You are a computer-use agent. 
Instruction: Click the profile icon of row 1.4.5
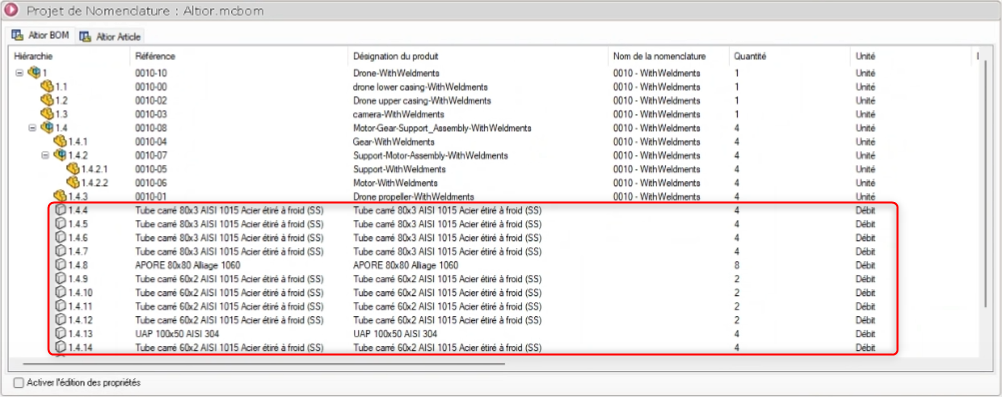[61, 224]
